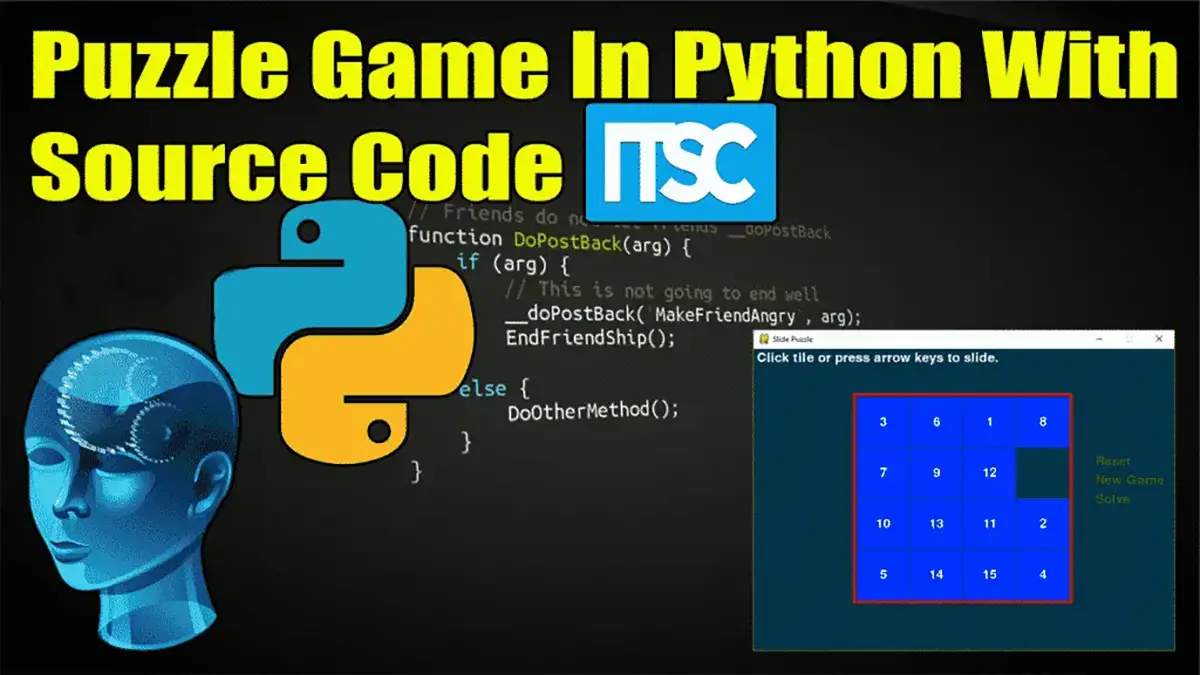Slide tile number 6

936,422
